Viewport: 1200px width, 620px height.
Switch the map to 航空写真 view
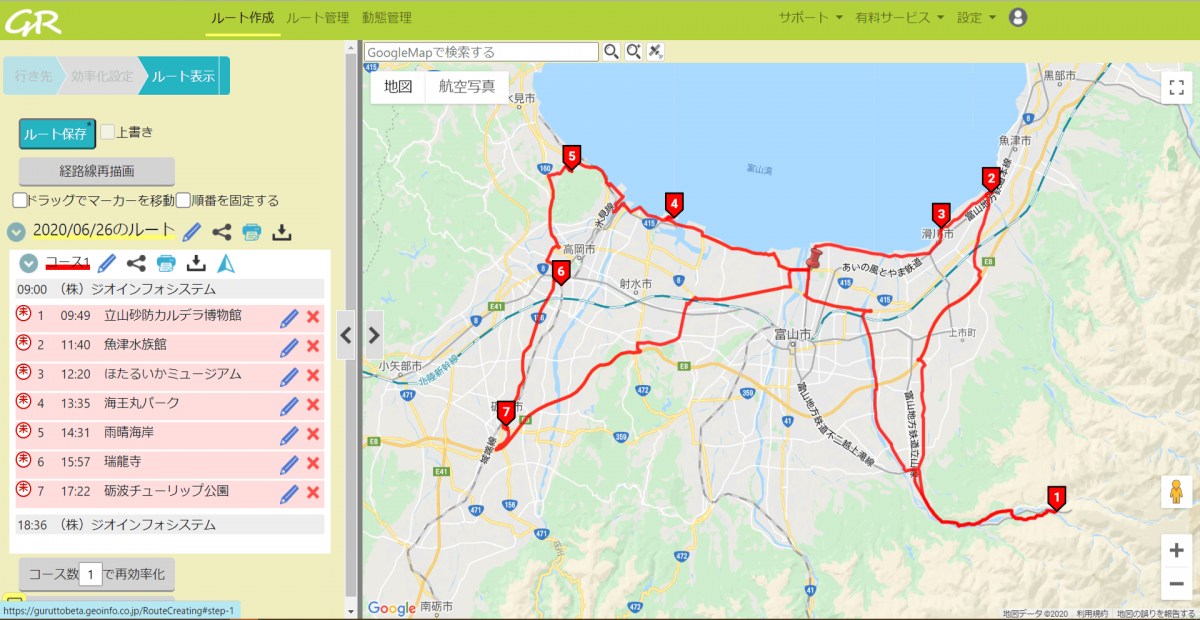[x=467, y=87]
